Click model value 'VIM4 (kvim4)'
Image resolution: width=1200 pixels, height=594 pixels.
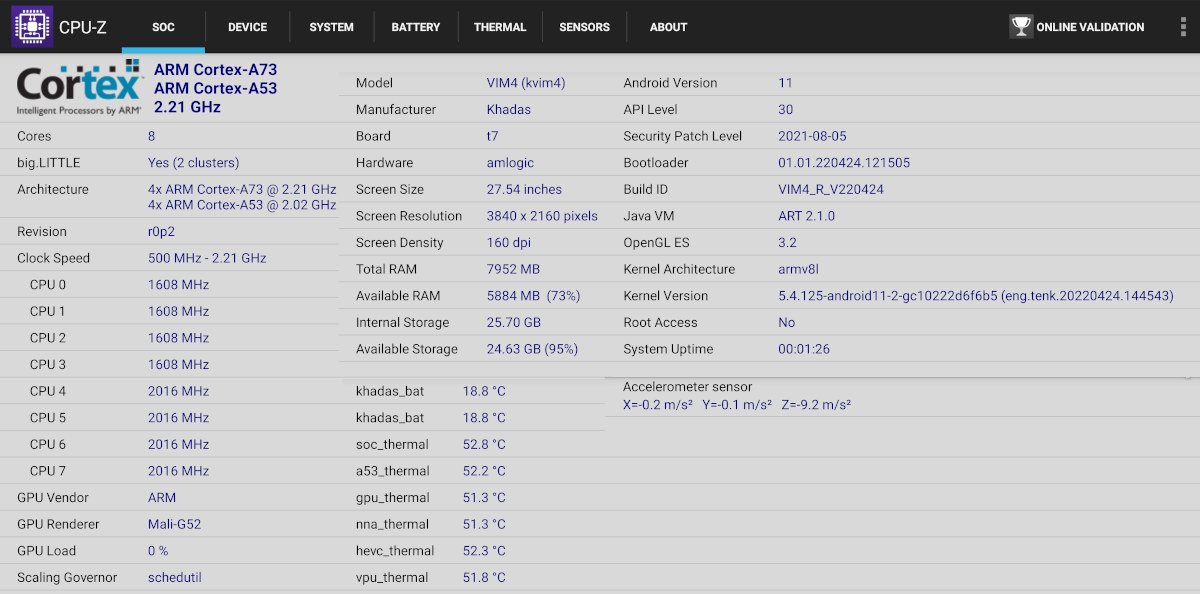526,83
